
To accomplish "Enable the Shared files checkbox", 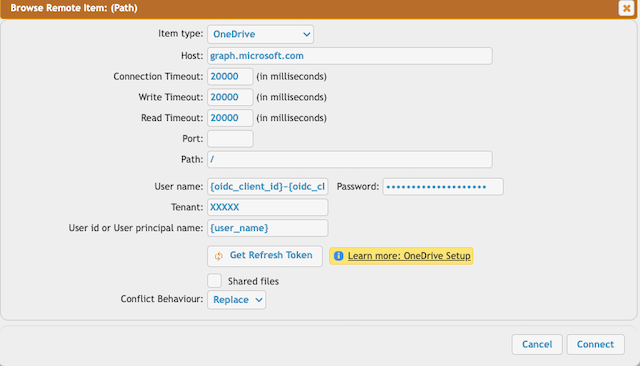I will point(215,281).
